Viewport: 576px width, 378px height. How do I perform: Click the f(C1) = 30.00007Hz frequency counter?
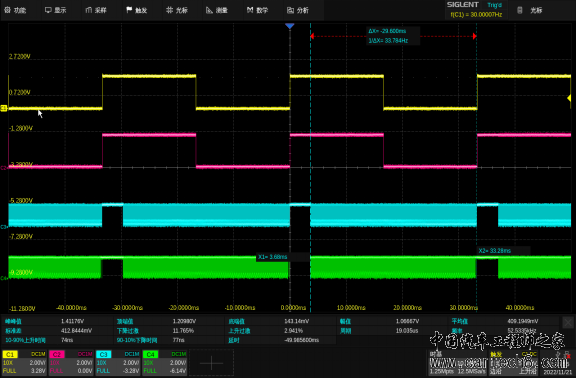click(476, 15)
